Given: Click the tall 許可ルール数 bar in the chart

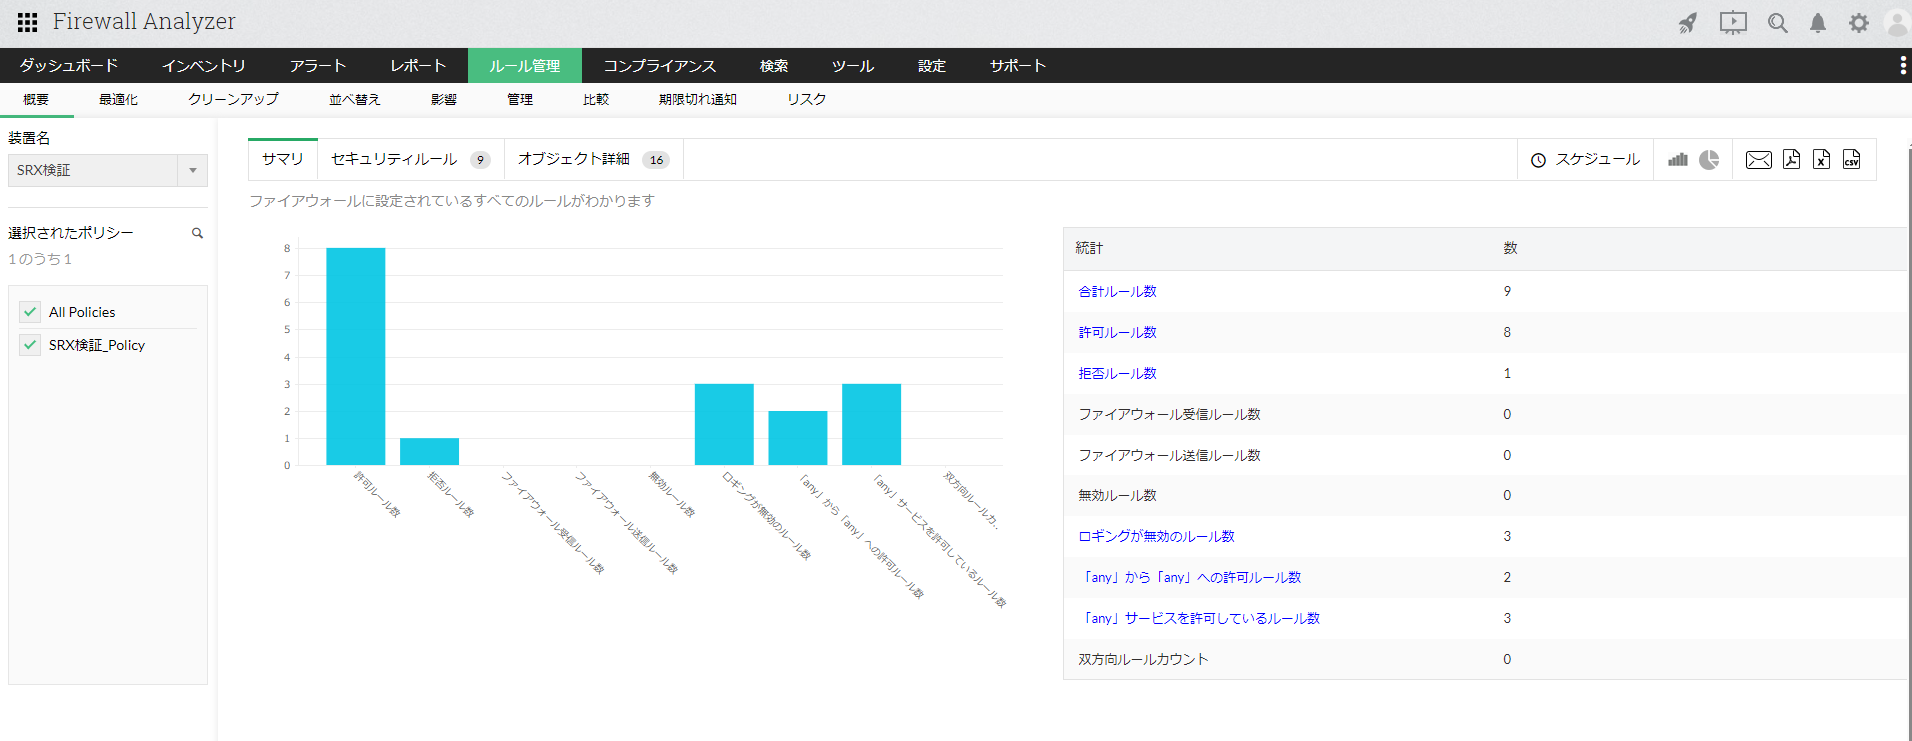Looking at the screenshot, I should click(355, 356).
